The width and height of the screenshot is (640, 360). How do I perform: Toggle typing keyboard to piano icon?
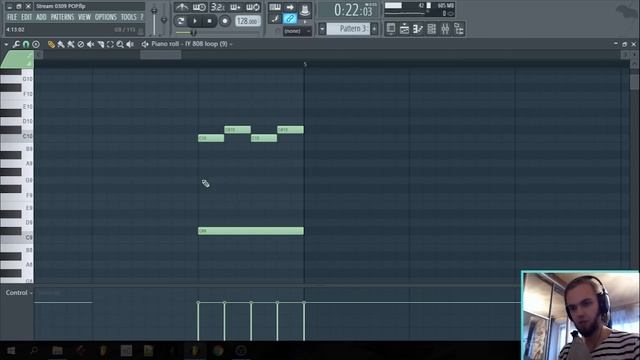[x=275, y=7]
